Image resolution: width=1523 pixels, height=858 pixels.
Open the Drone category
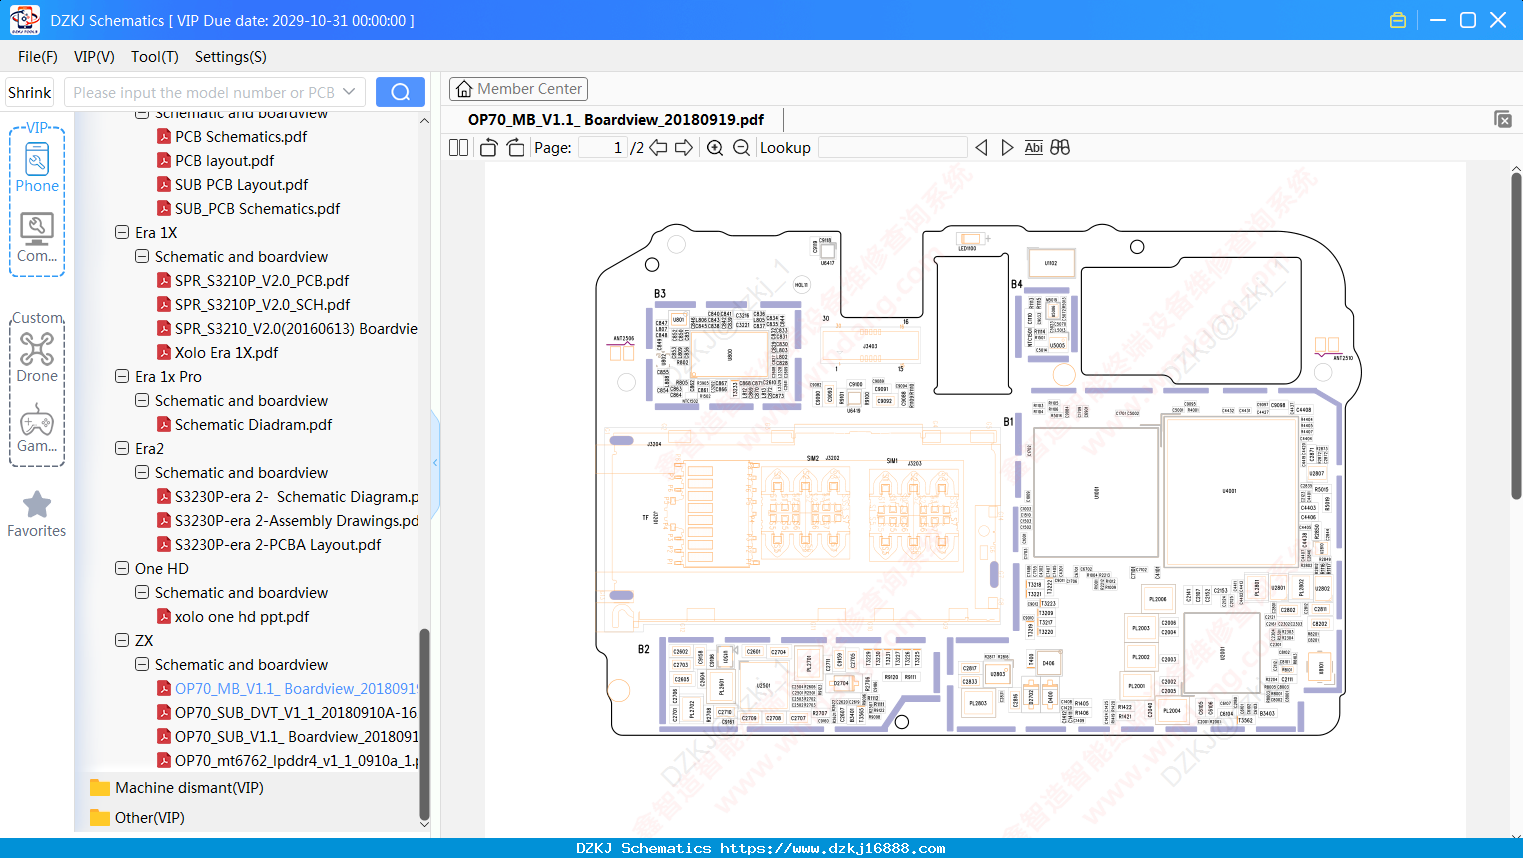point(37,357)
